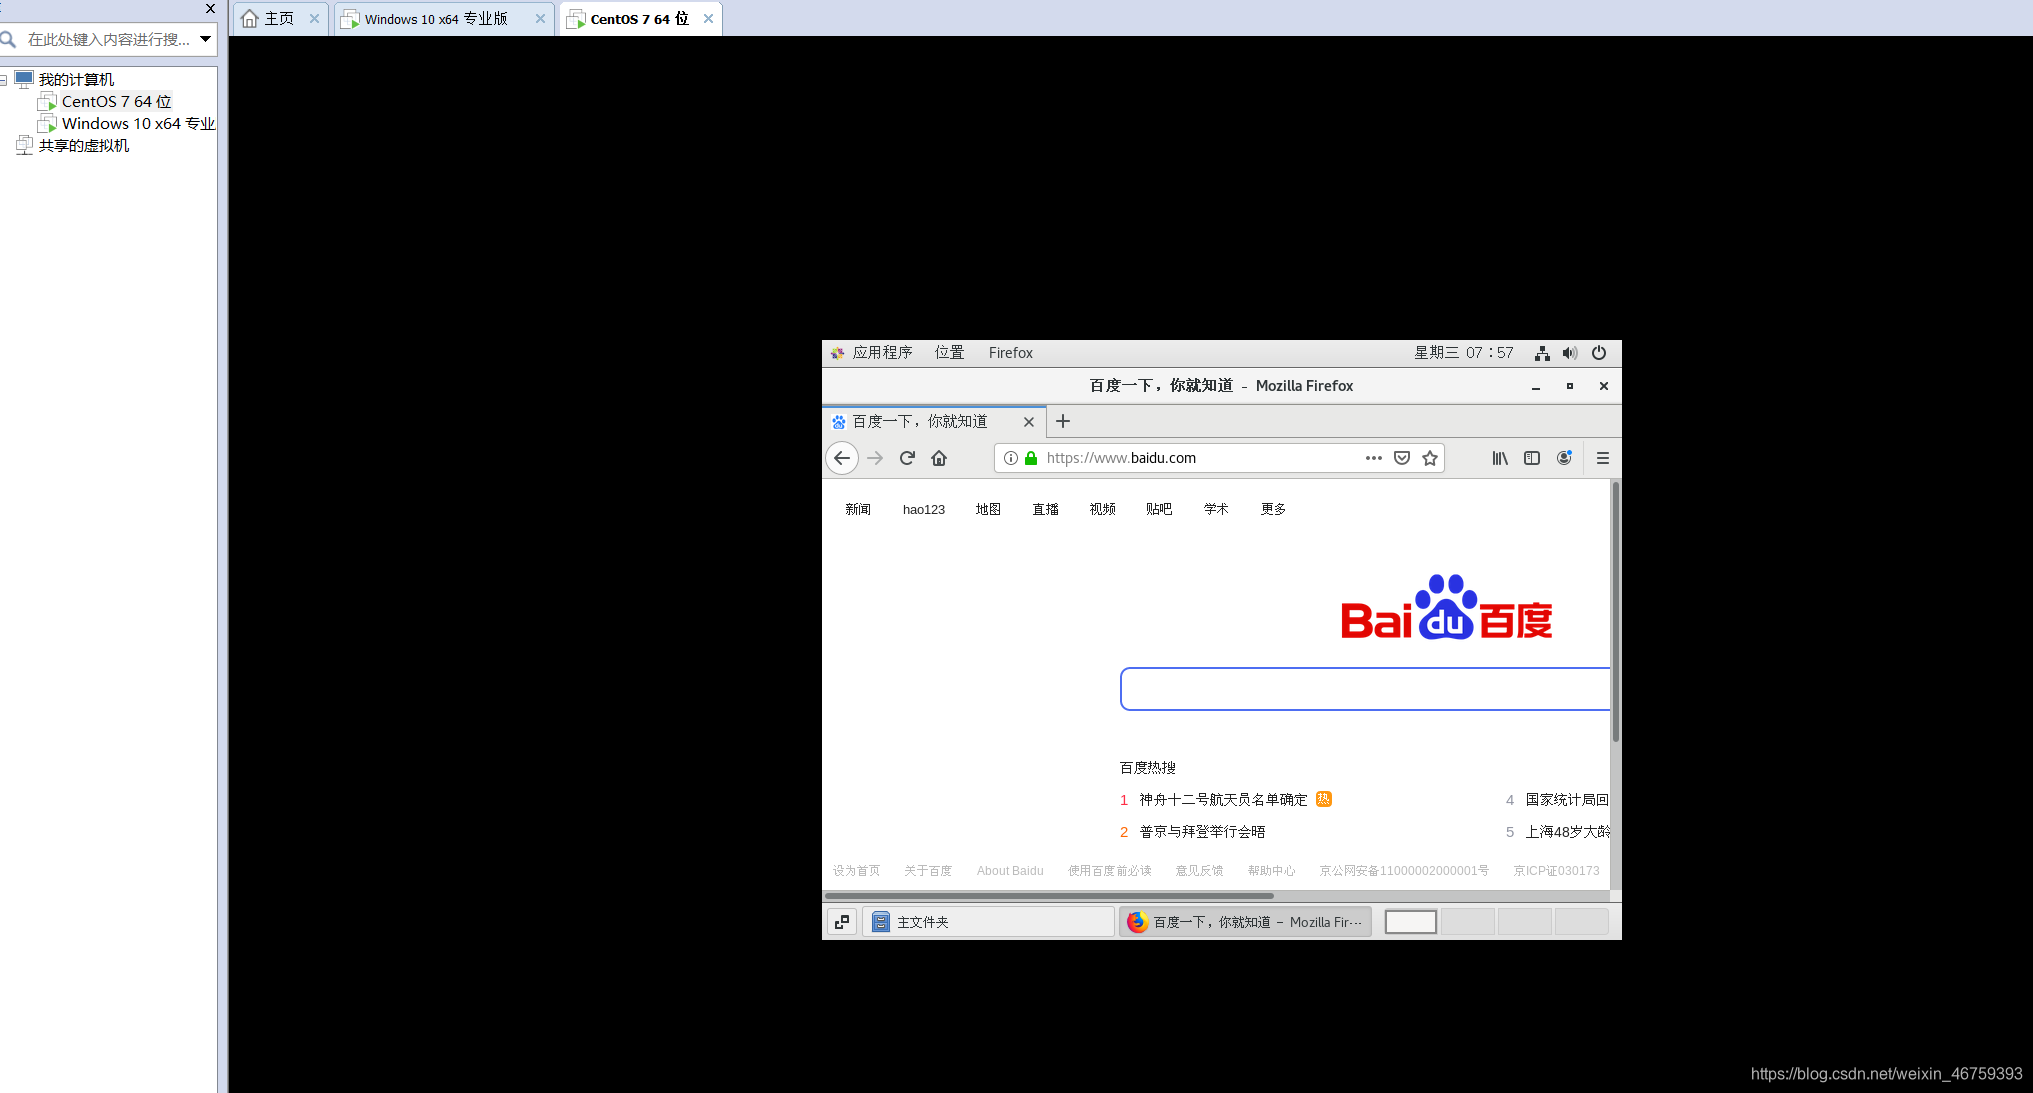This screenshot has height=1093, width=2033.
Task: Open page actions three-dot menu
Action: pos(1374,458)
